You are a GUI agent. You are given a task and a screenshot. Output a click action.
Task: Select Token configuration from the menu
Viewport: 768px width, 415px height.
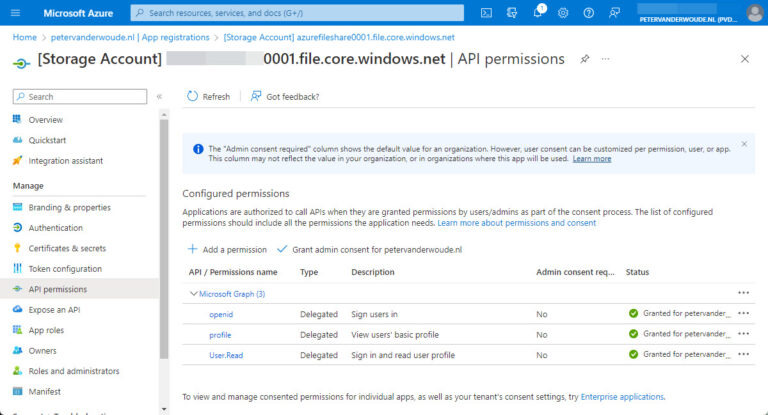tap(65, 269)
